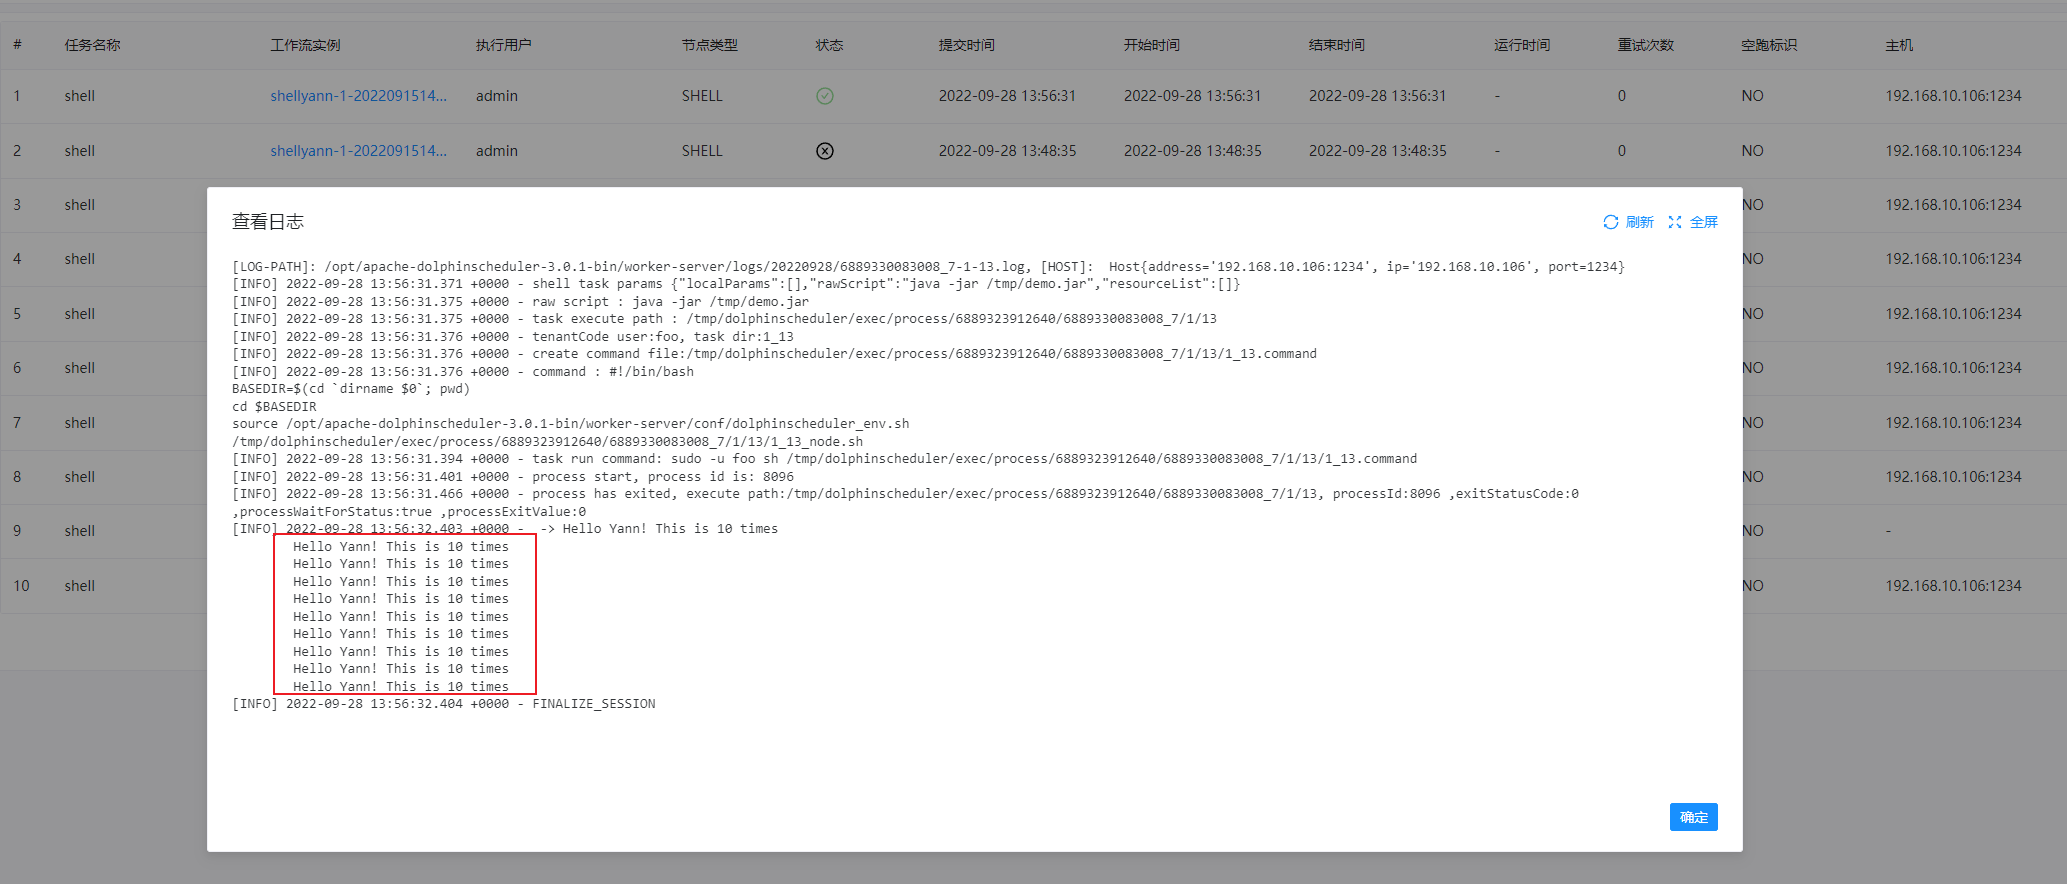Click the 工作流实例 column header
Viewport: 2067px width, 884px height.
tap(305, 45)
